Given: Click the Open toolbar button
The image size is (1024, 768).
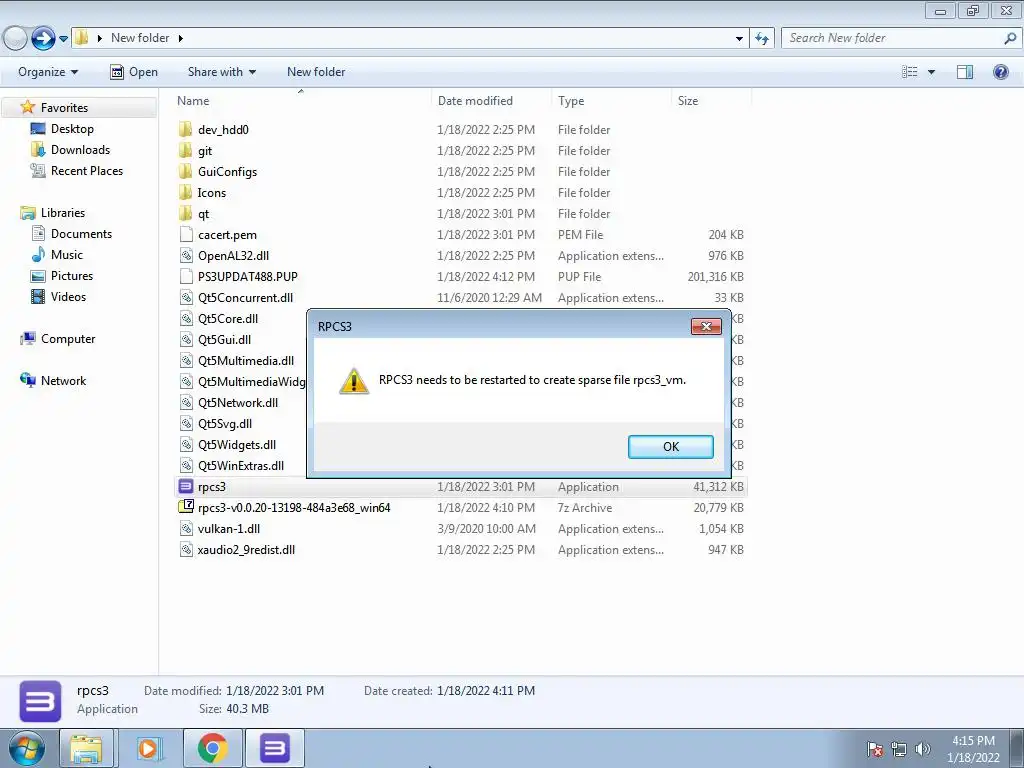Looking at the screenshot, I should (x=134, y=72).
